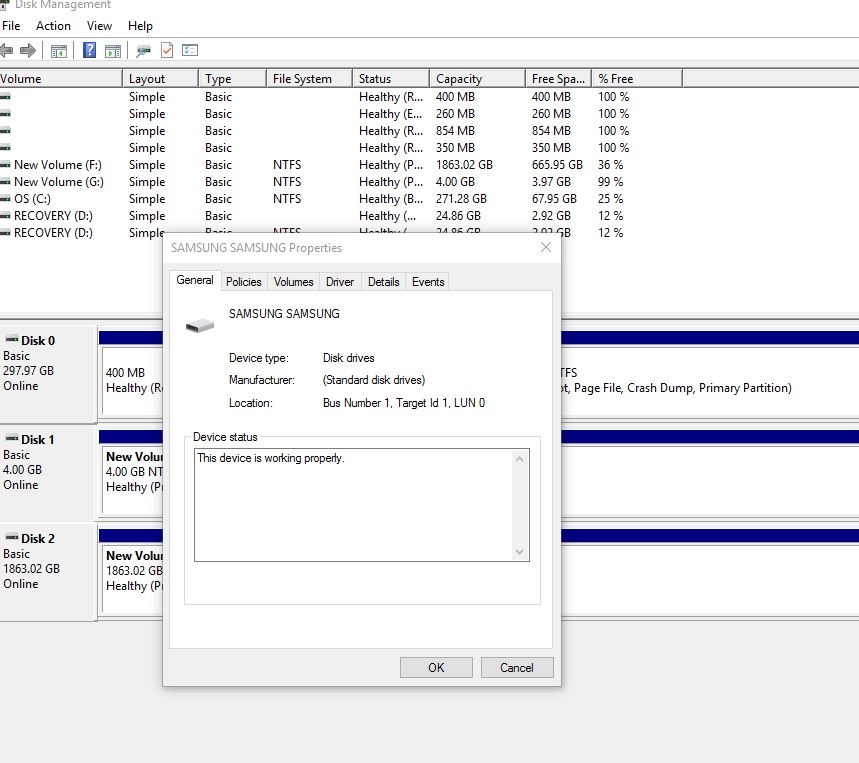
Task: Click the 271.28 GB capacity cell
Action: 461,199
